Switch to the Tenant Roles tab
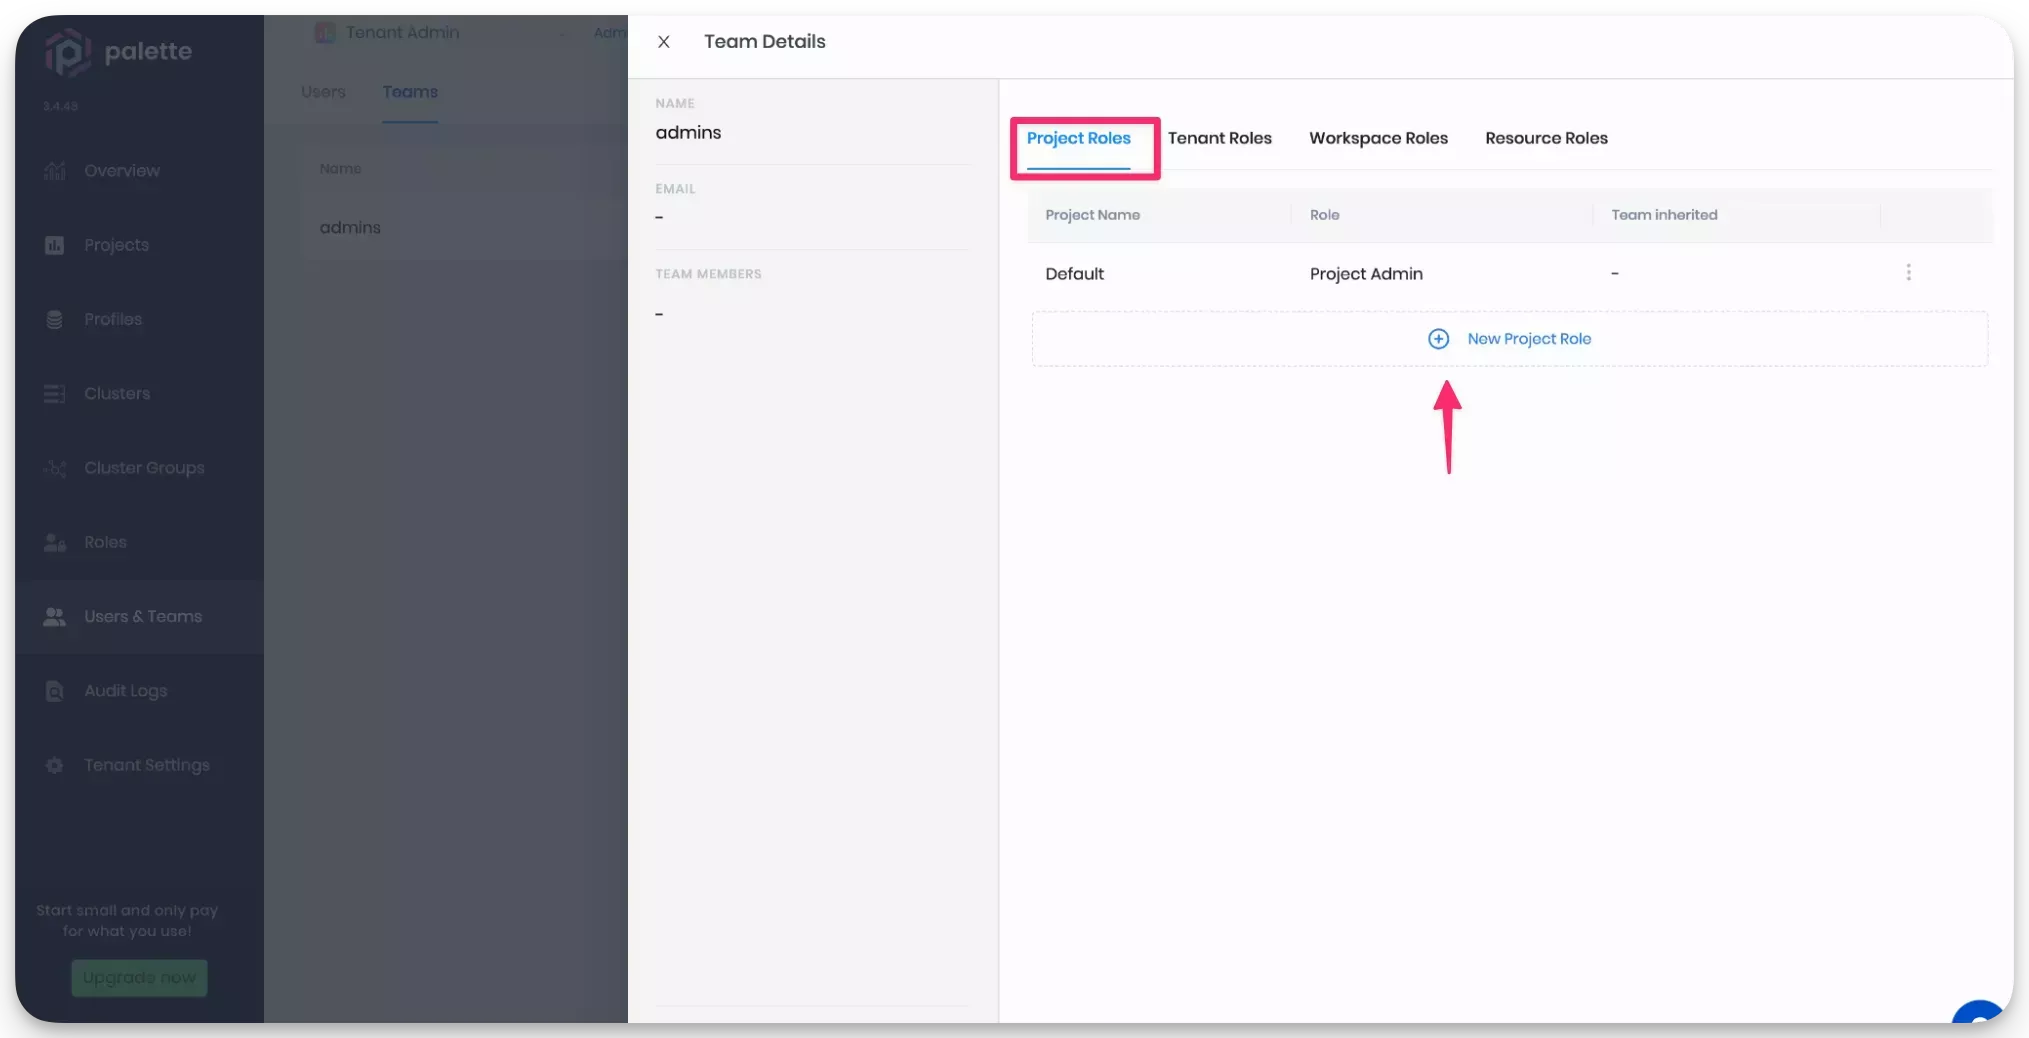The image size is (2029, 1038). (1219, 138)
